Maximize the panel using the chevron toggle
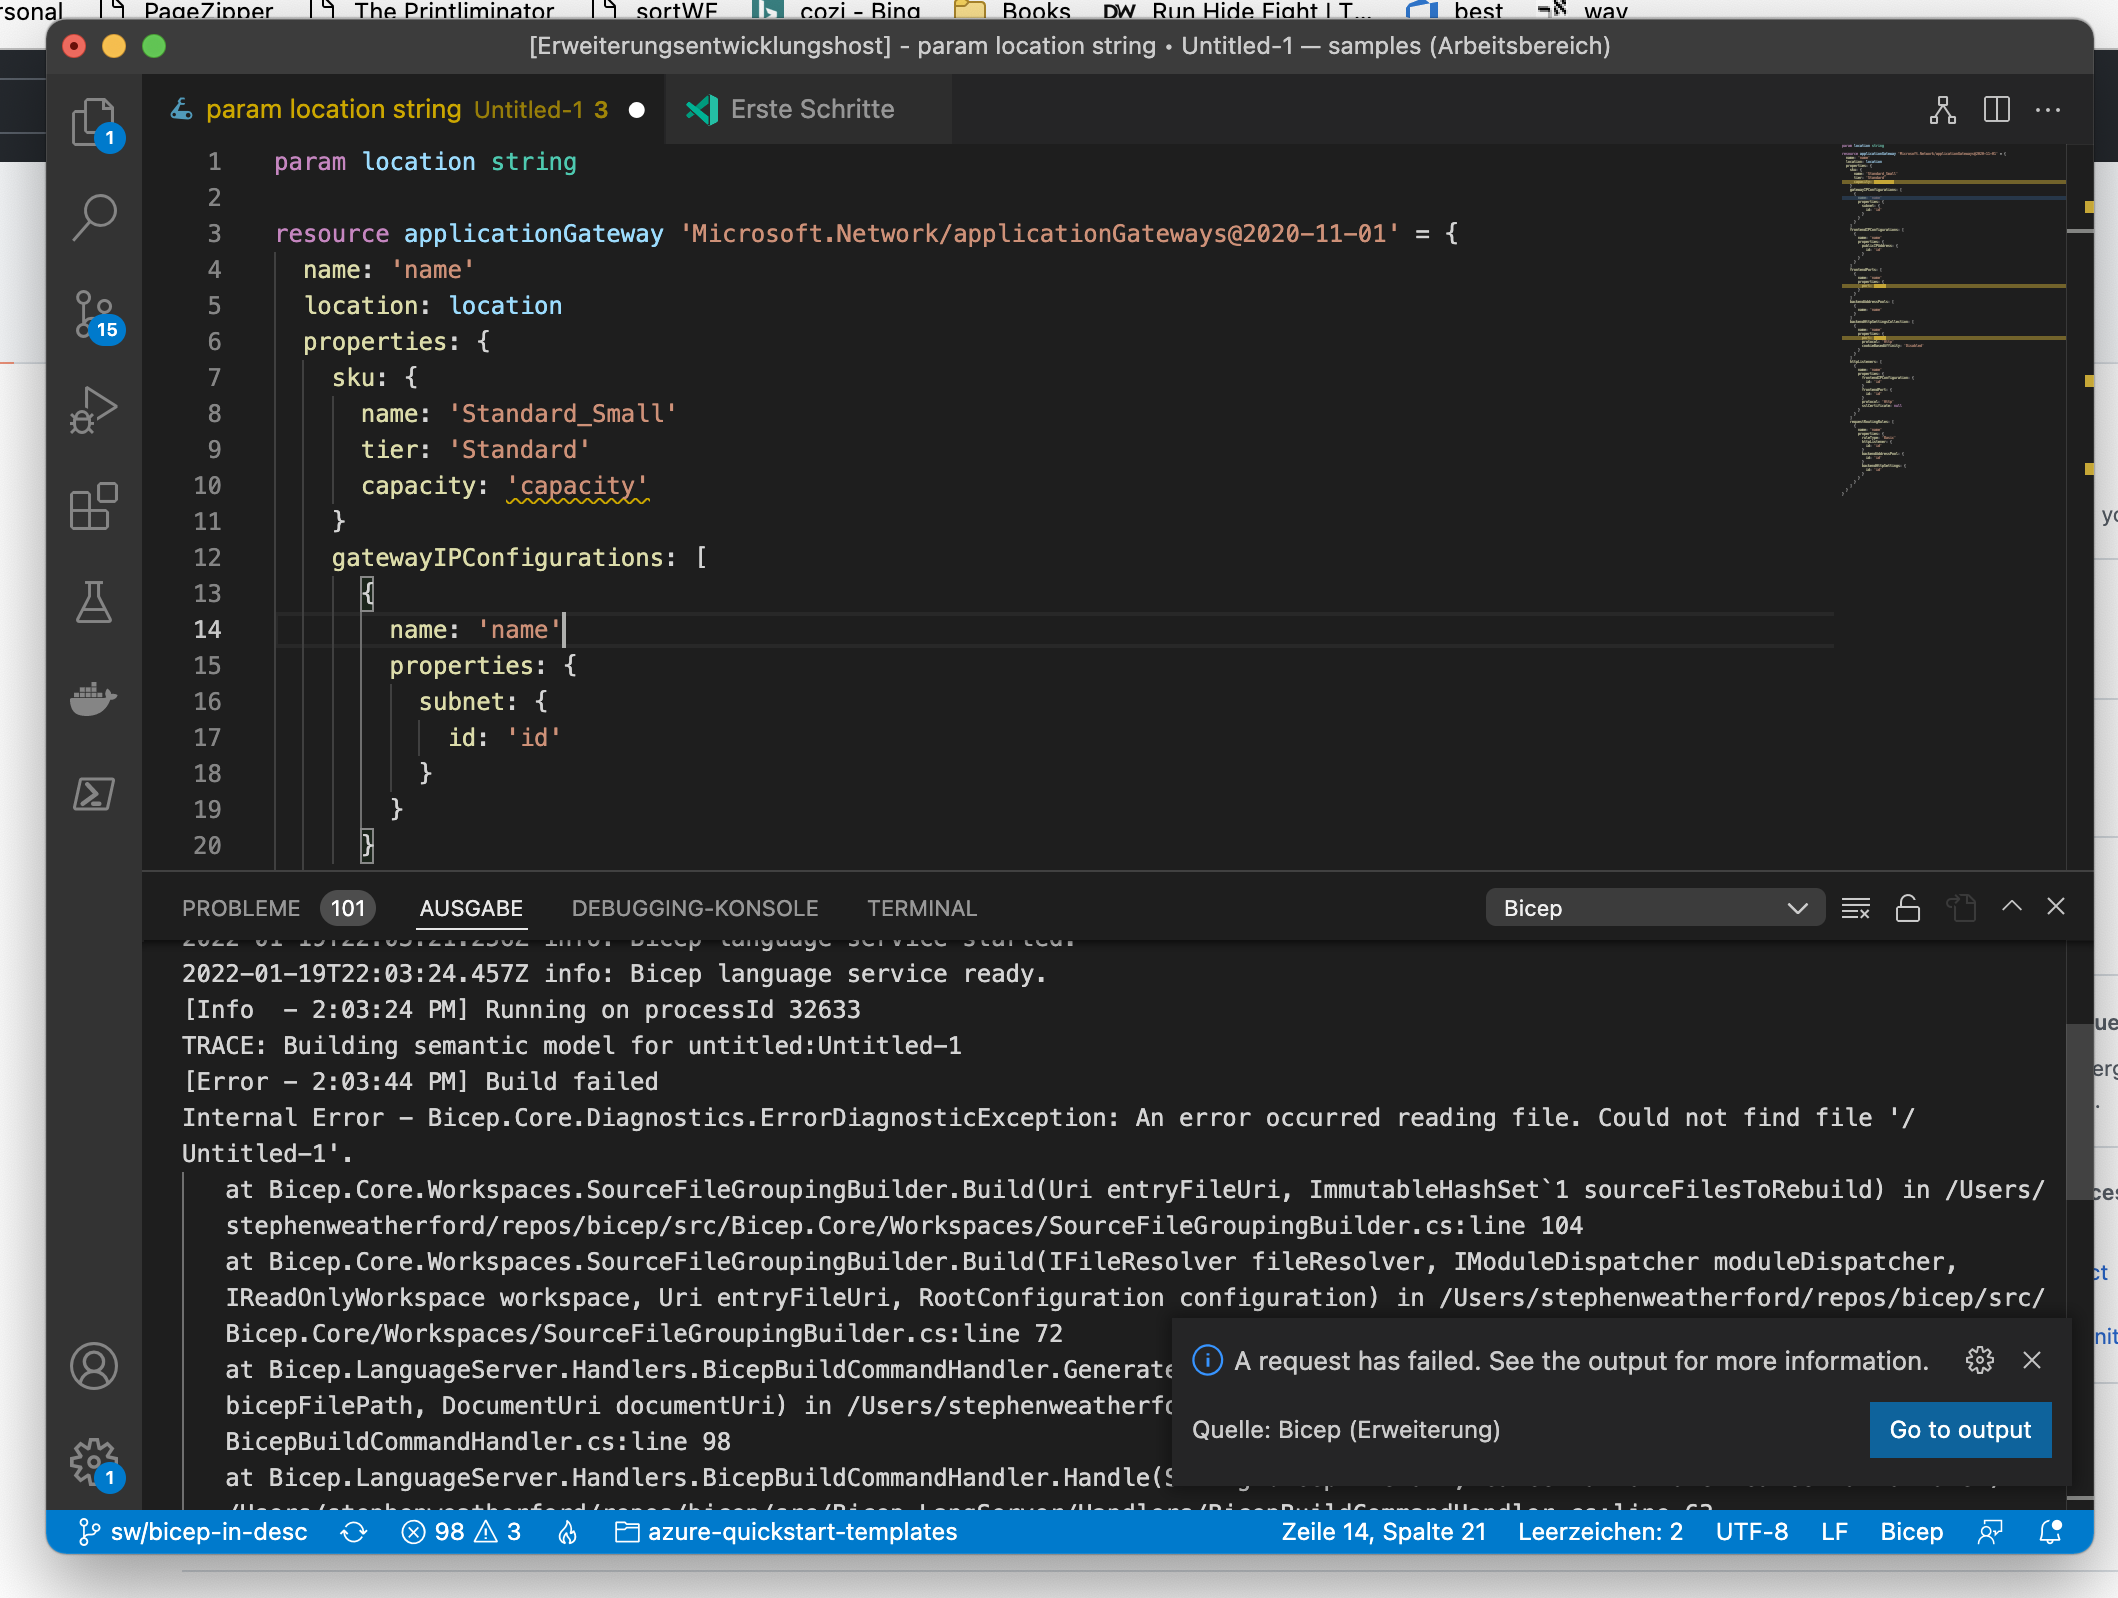2118x1598 pixels. 2010,908
